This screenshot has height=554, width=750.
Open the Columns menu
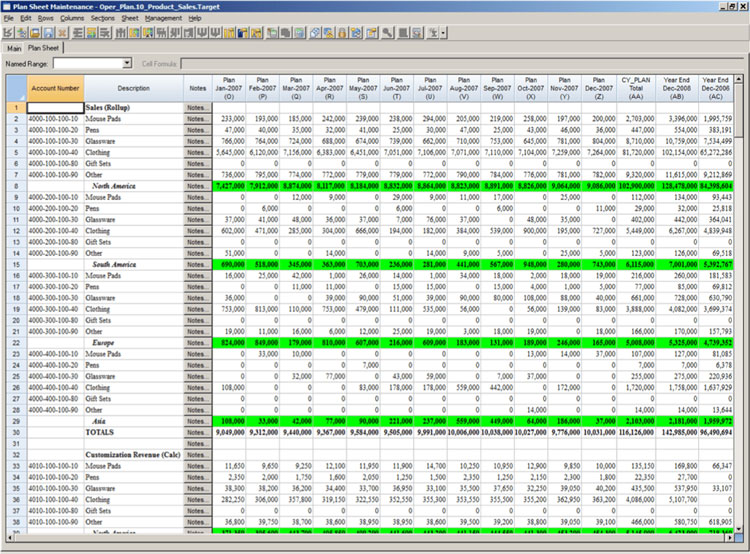point(72,18)
